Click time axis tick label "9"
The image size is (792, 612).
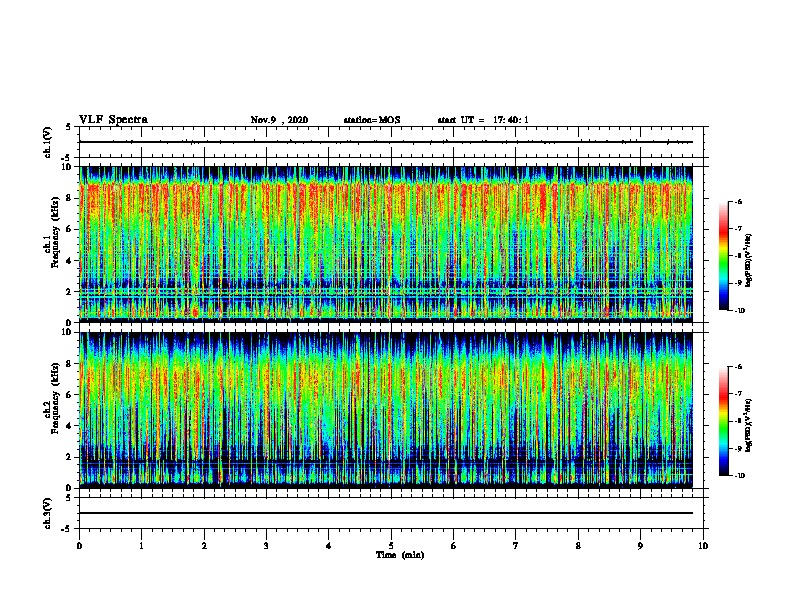click(640, 546)
